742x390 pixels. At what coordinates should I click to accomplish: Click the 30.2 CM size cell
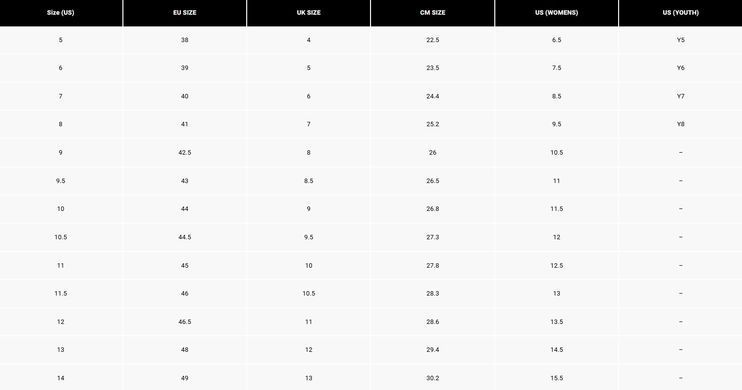433,378
